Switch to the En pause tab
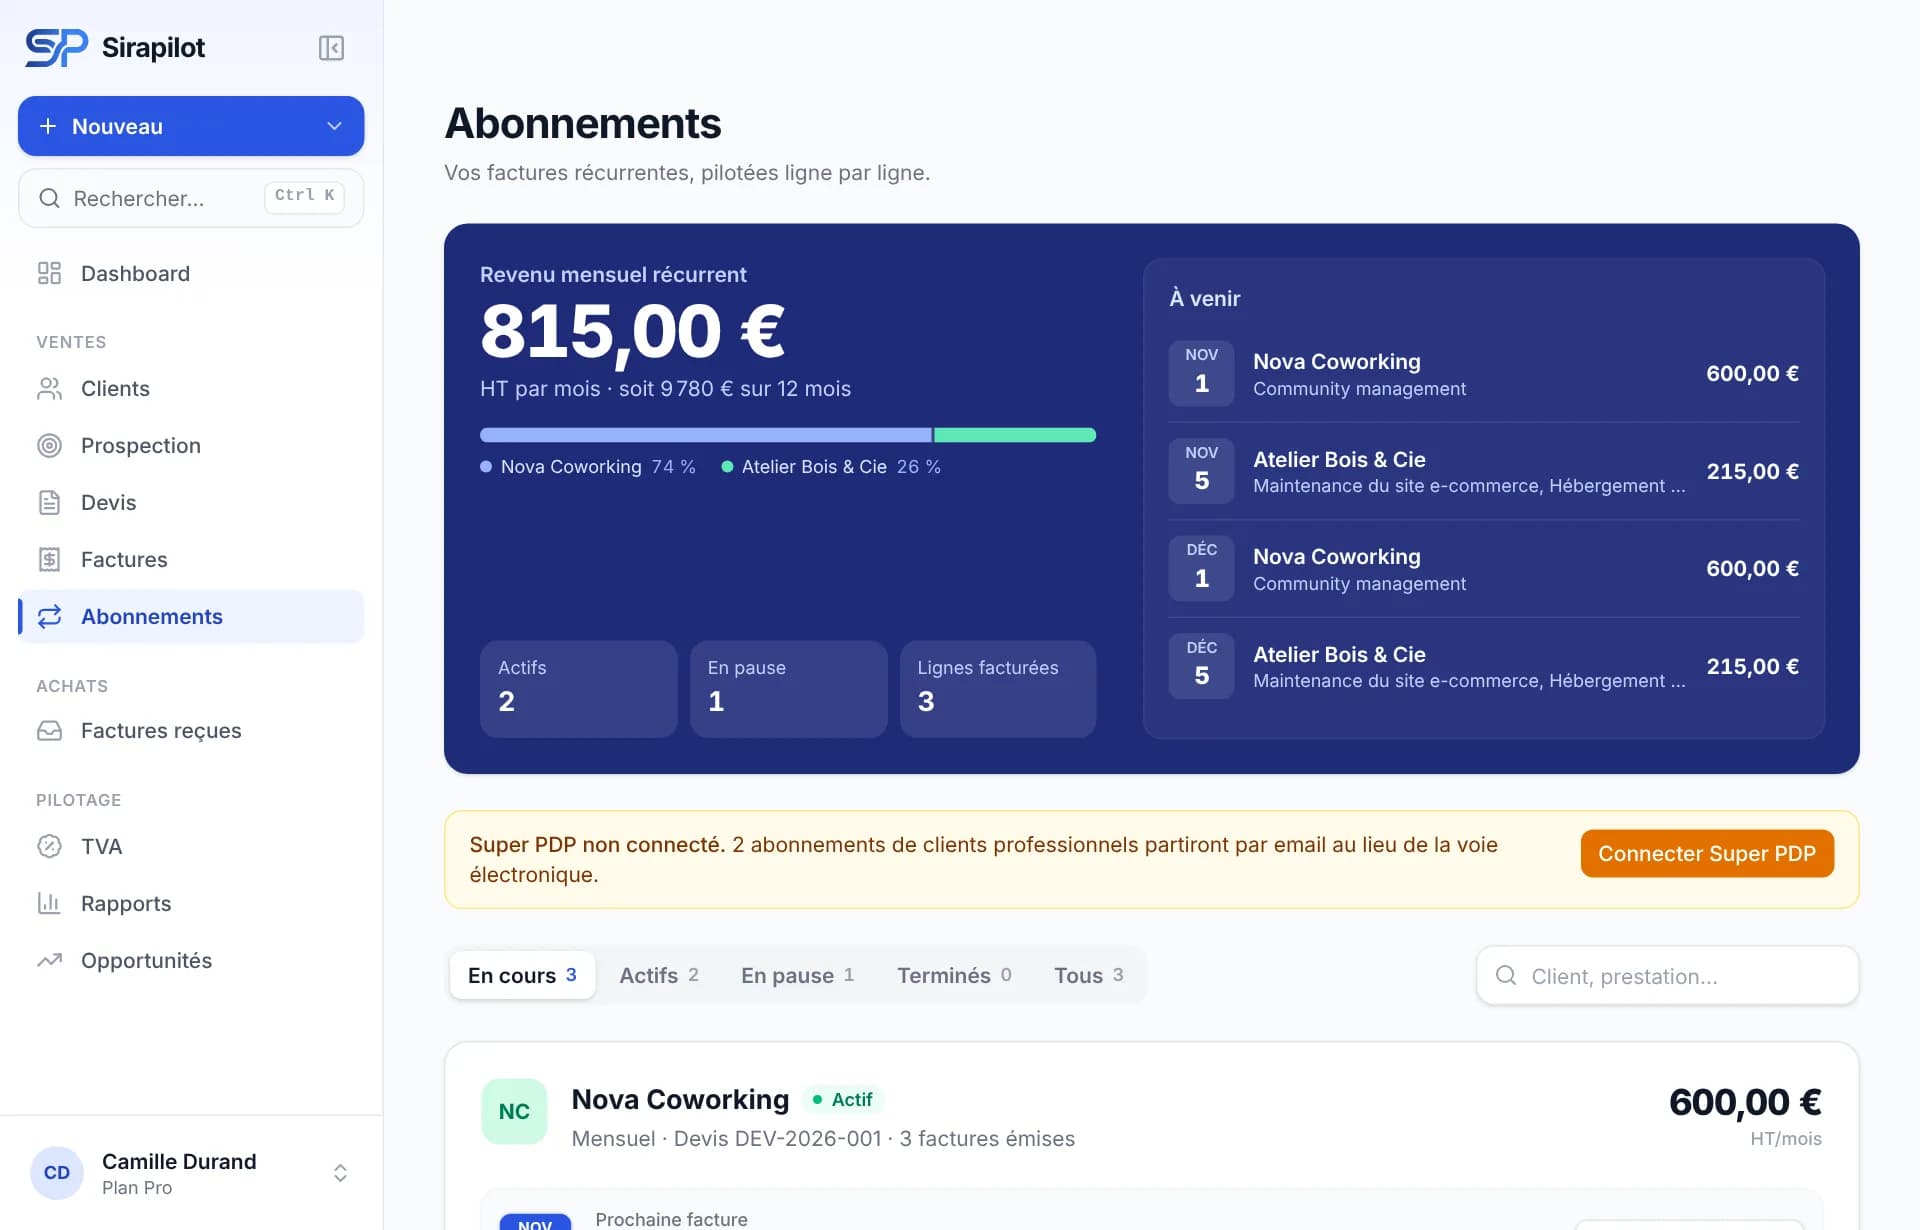The image size is (1920, 1230). tap(797, 975)
